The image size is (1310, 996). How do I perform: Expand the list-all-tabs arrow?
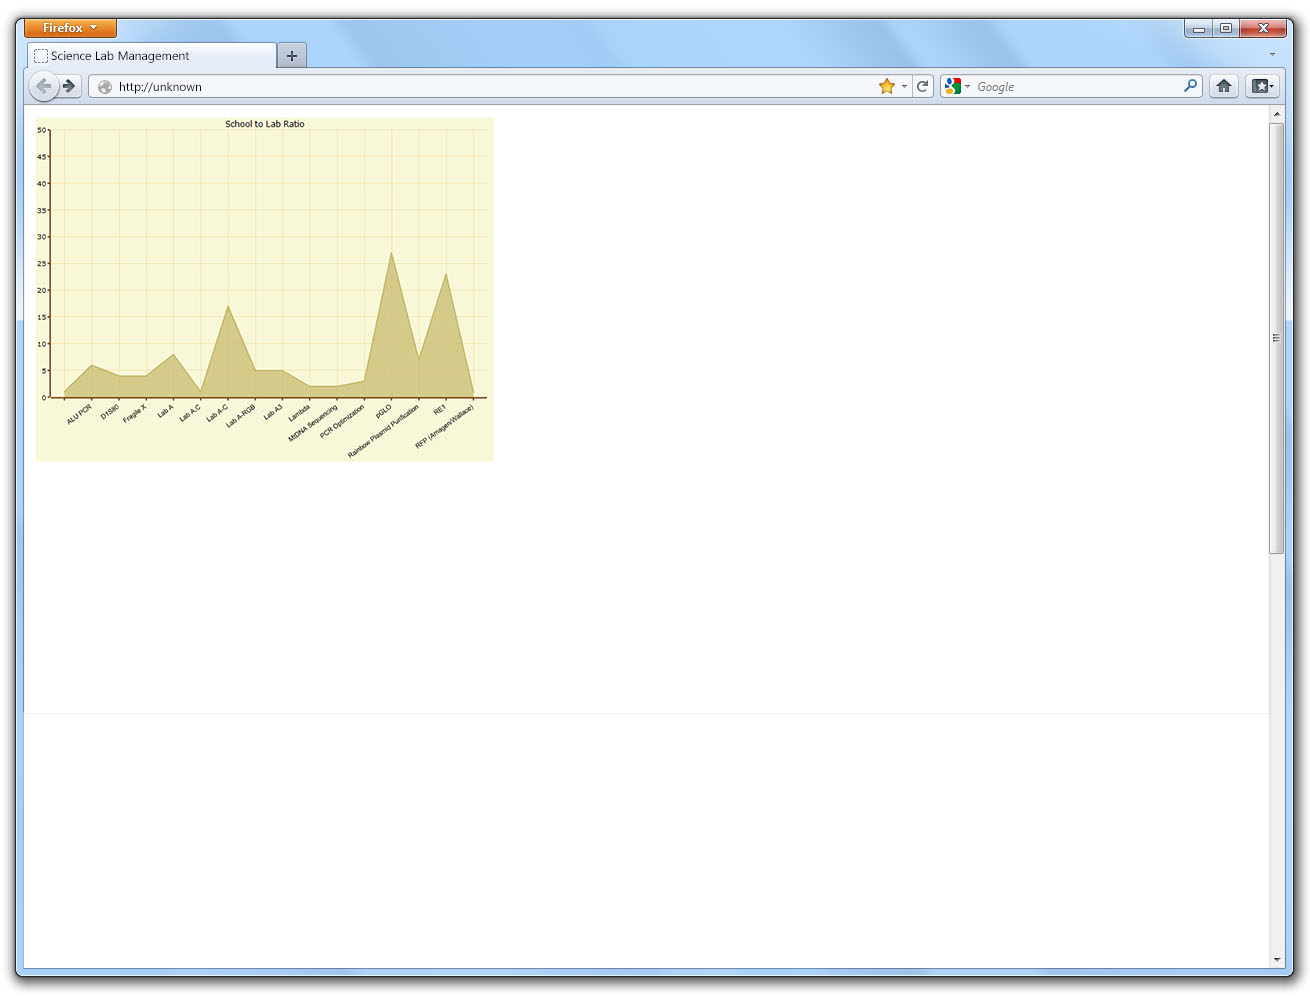1272,55
